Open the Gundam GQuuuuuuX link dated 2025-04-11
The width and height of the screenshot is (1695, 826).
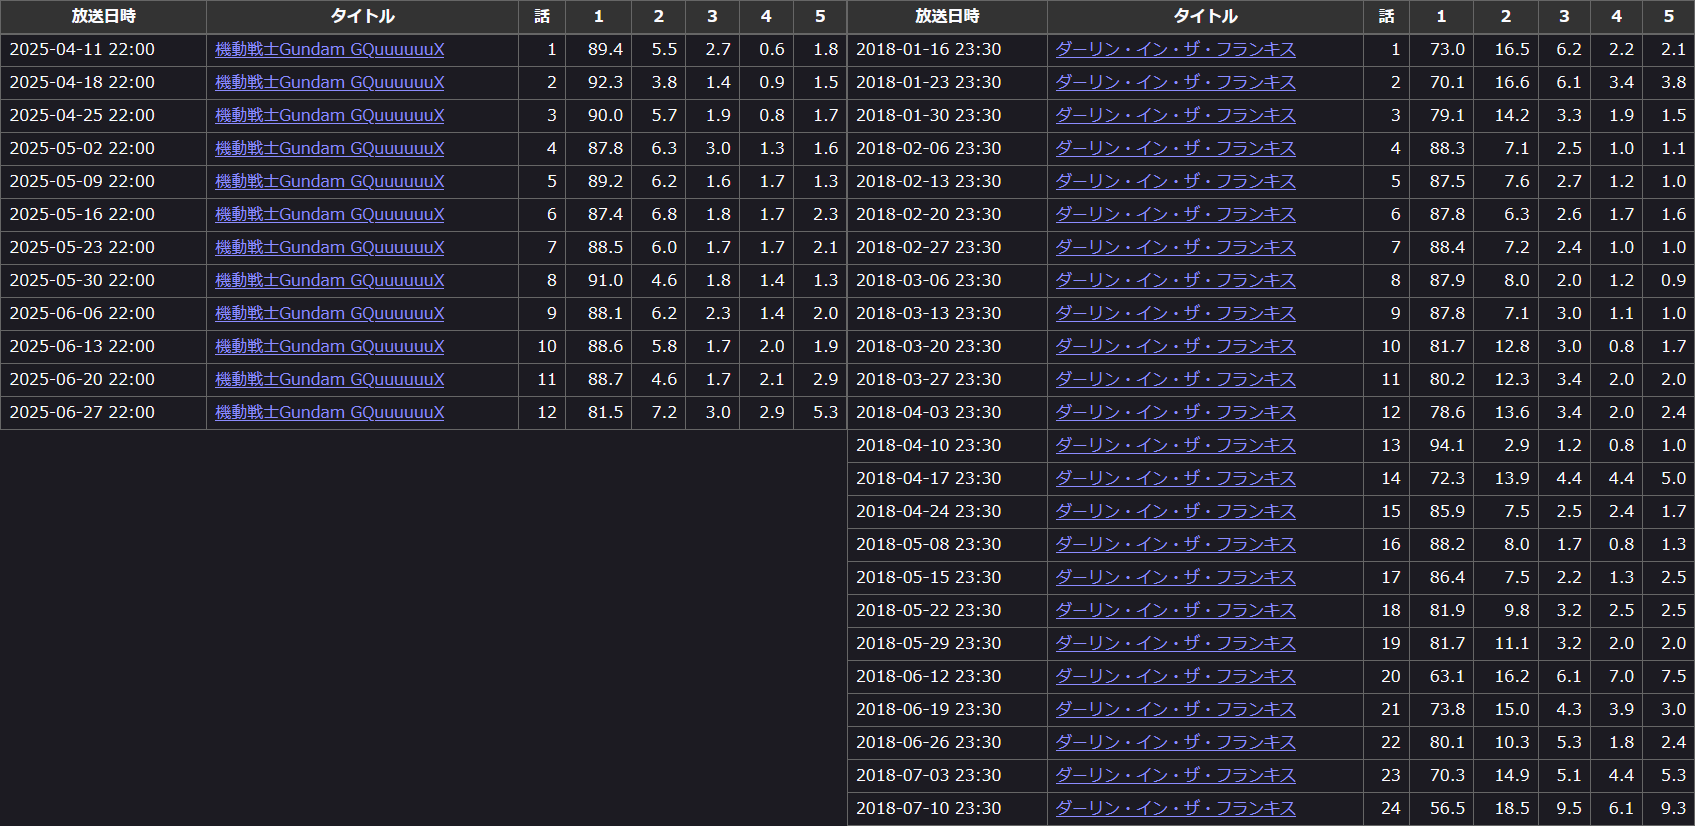pyautogui.click(x=329, y=49)
